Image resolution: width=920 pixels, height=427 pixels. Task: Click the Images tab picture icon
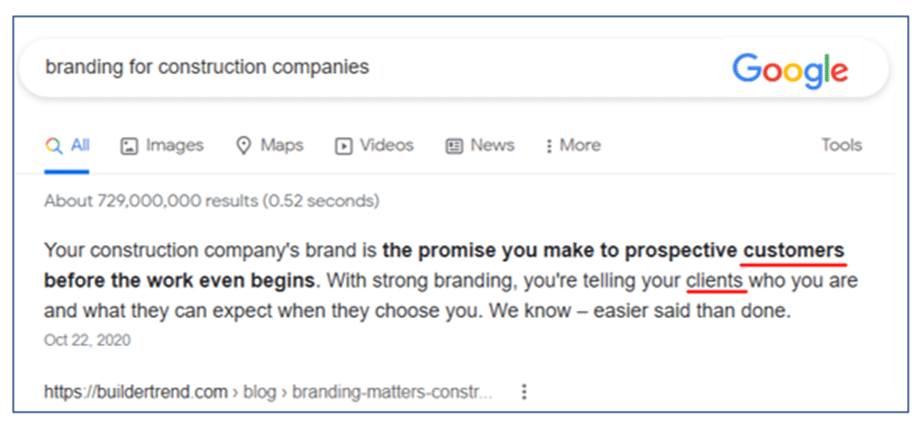coord(129,146)
